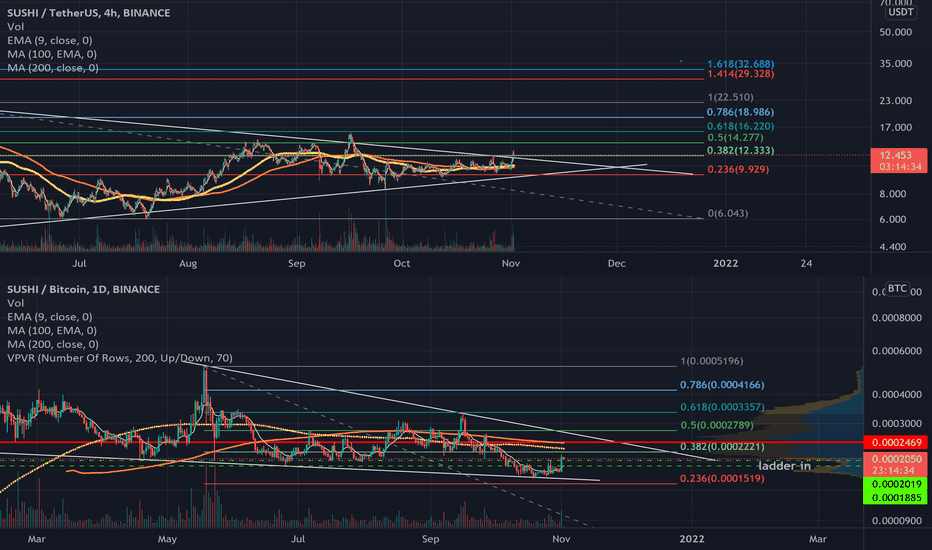
Task: Click the 2022 label on the Bitcoin chart time axis
Action: 692,539
